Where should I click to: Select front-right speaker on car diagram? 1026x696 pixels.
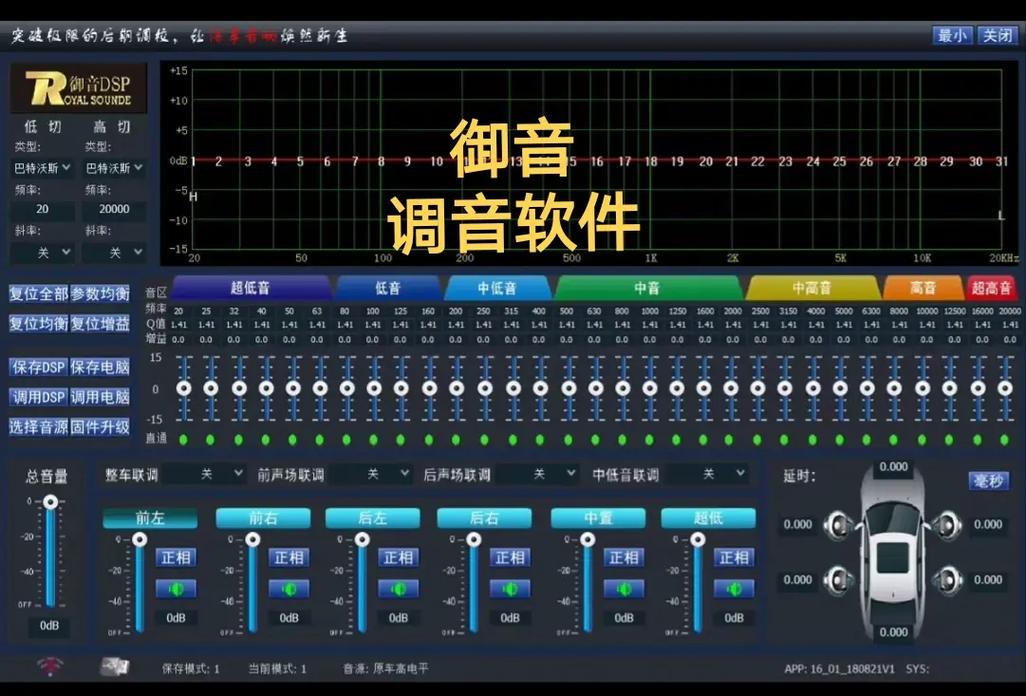pos(947,525)
